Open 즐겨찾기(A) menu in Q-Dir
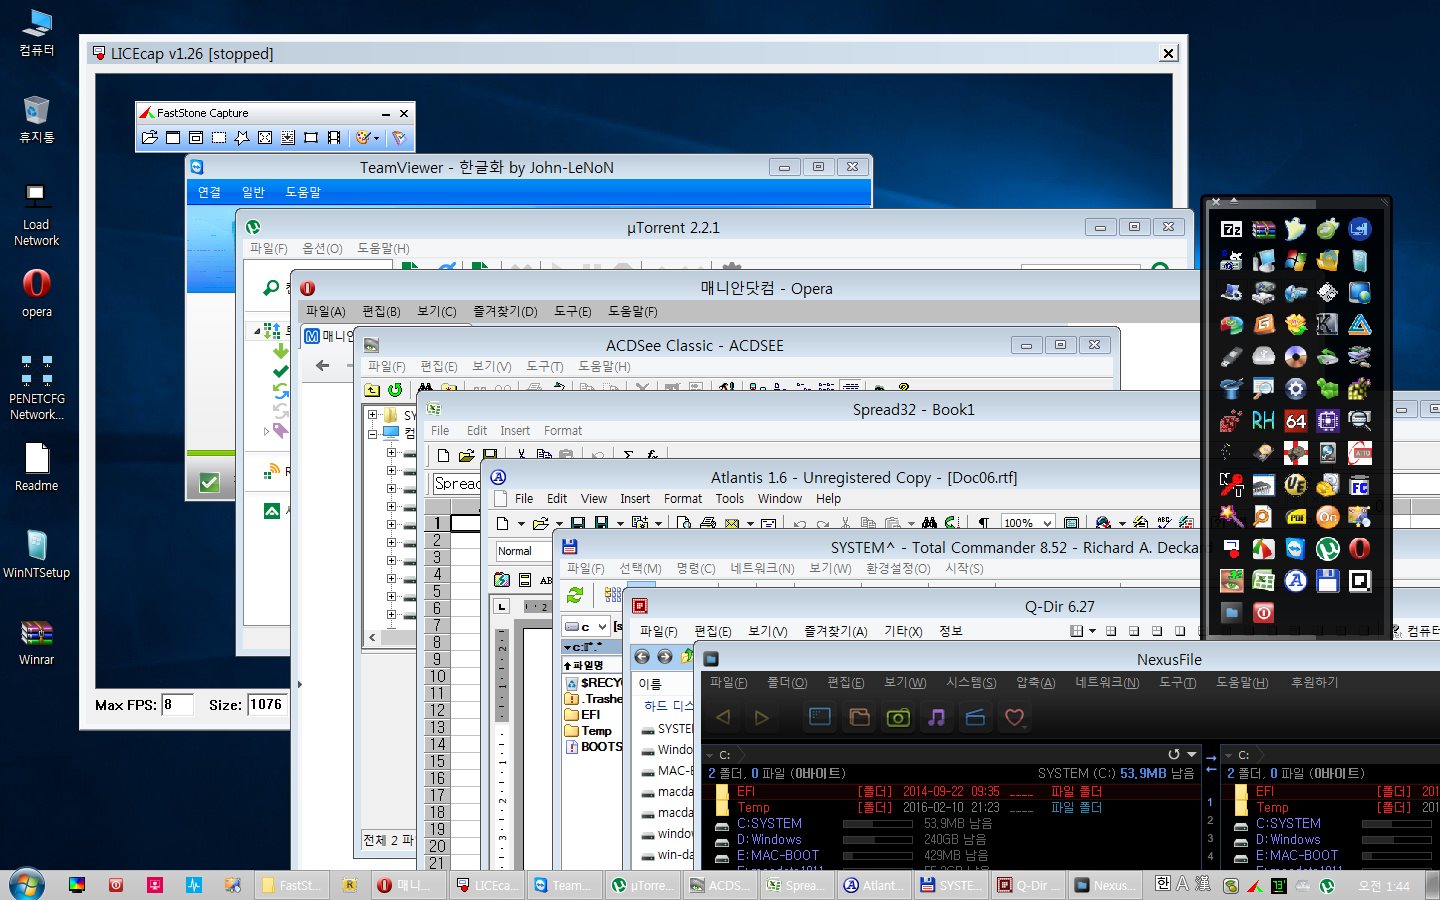Viewport: 1440px width, 900px height. coord(836,631)
